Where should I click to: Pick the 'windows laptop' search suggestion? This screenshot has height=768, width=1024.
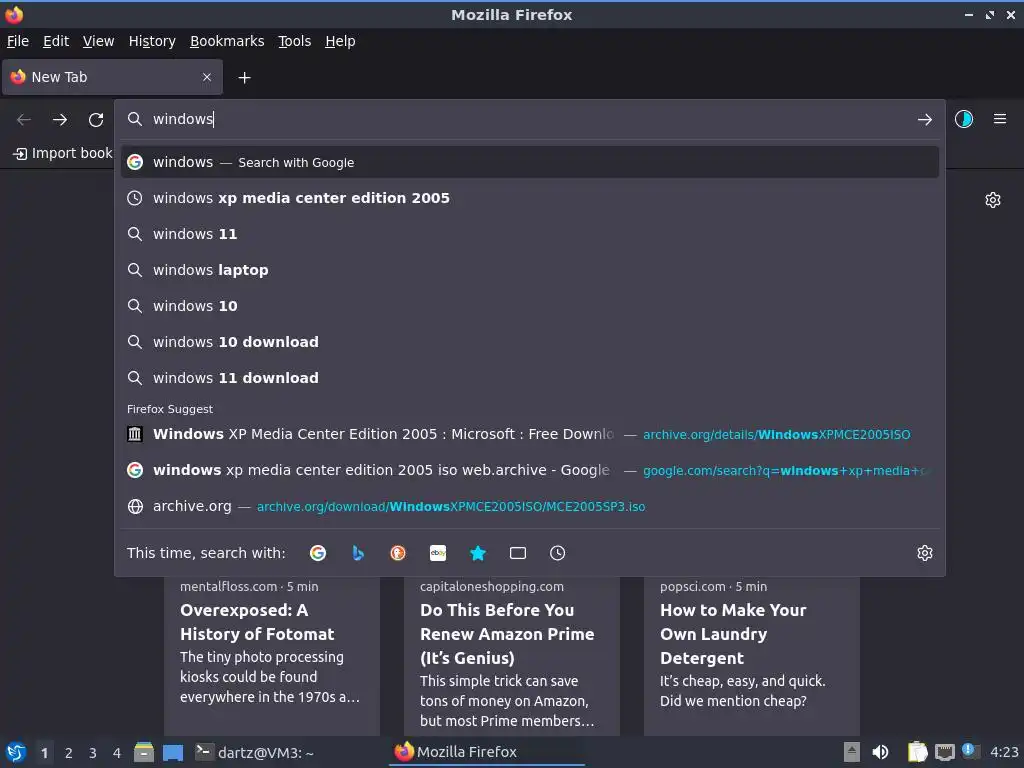(530, 270)
